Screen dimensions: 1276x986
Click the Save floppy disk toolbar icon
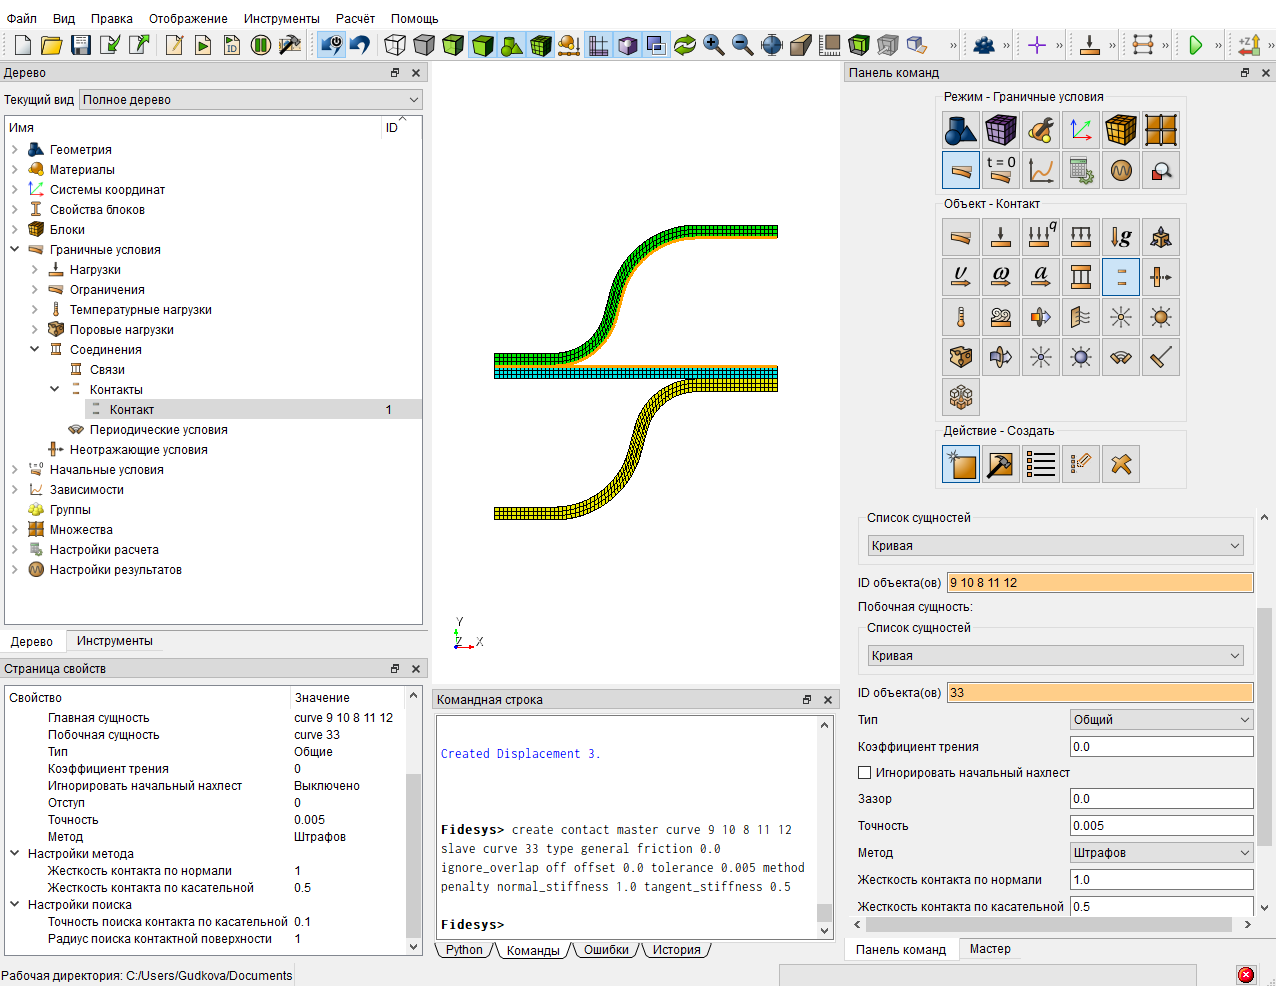pos(81,45)
